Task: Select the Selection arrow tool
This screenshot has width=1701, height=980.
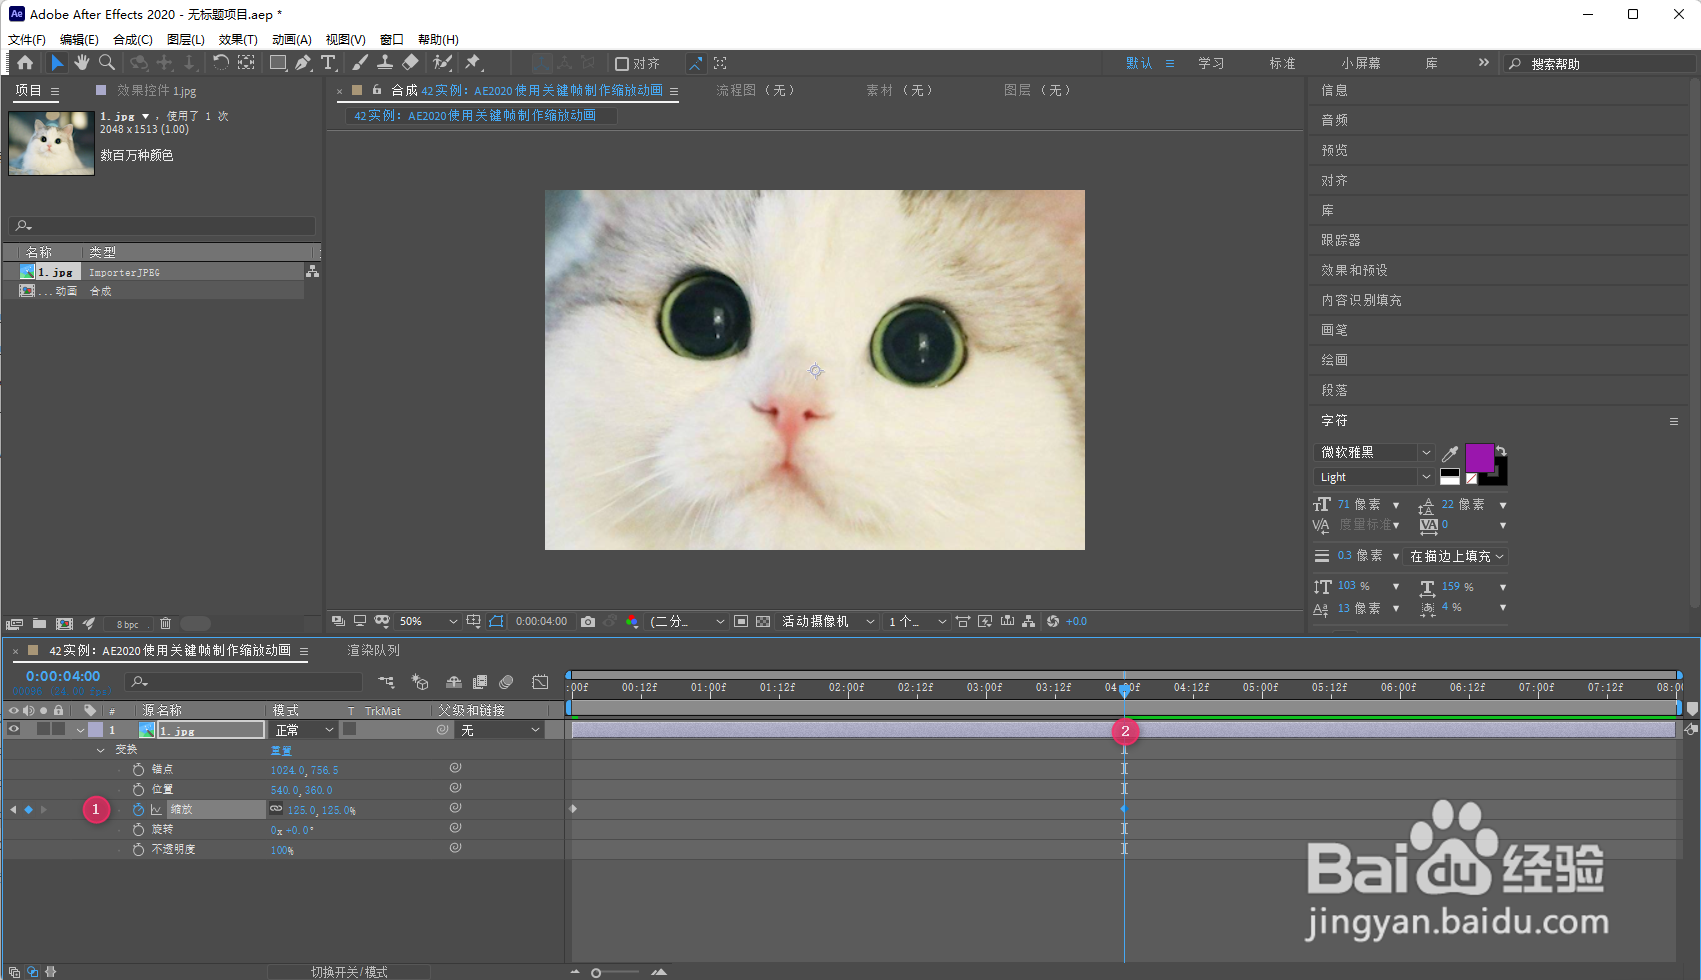Action: [57, 63]
